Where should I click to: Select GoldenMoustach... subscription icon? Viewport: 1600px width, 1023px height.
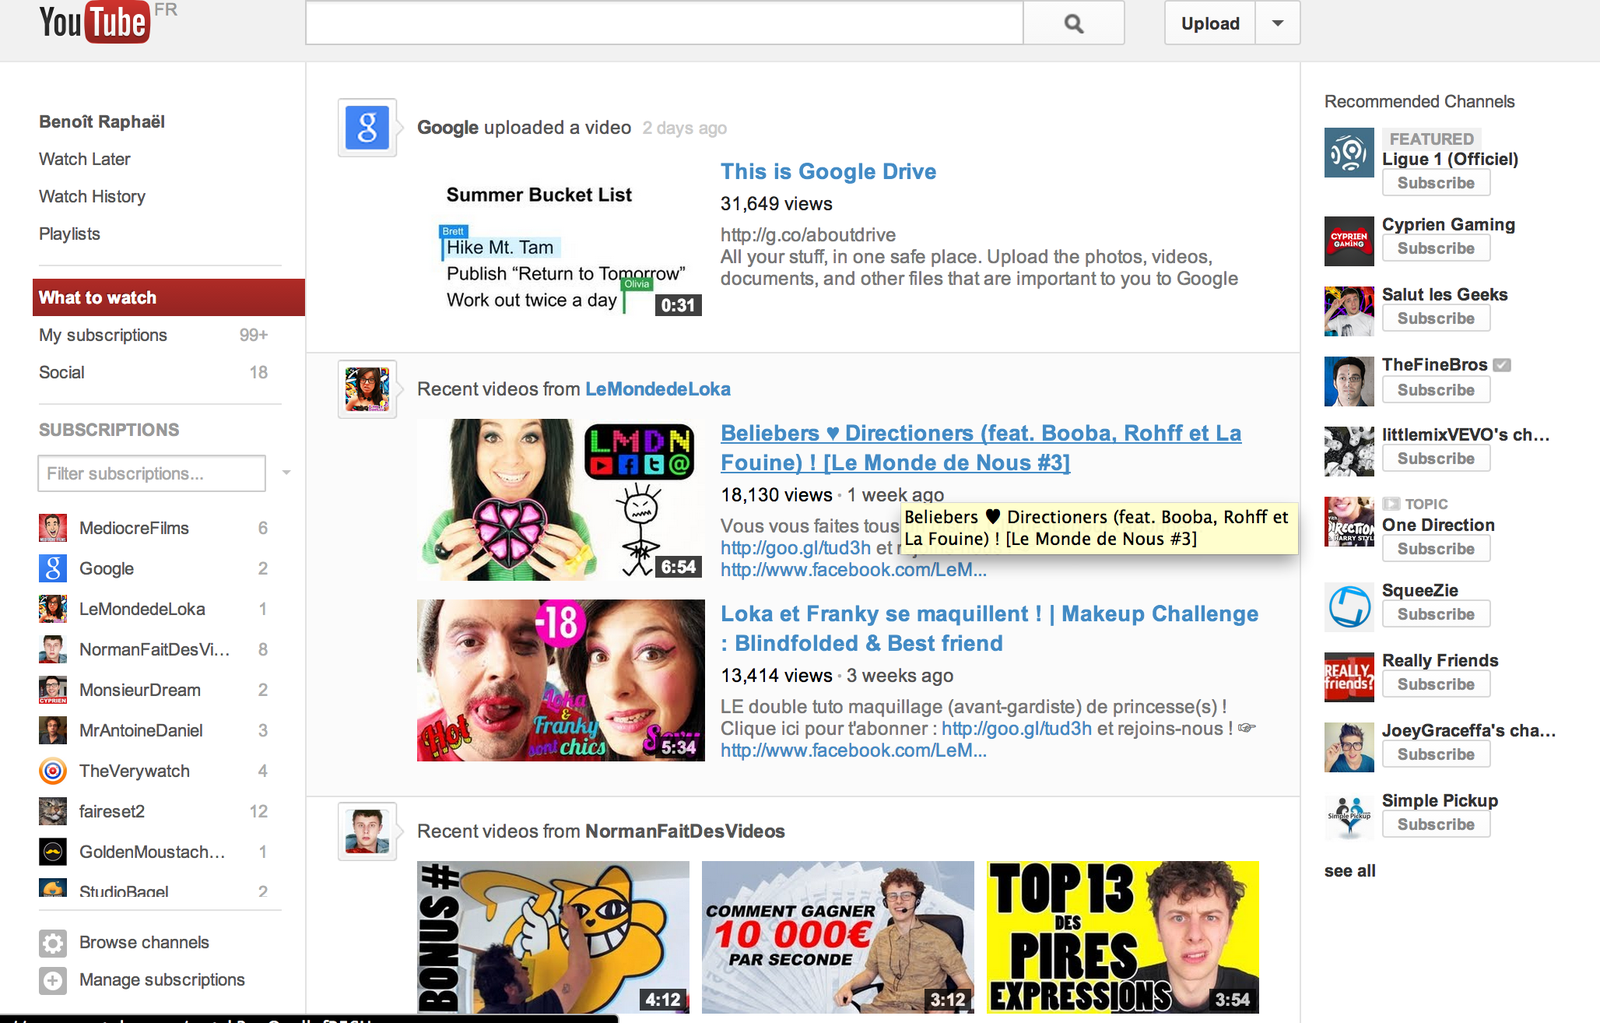point(53,852)
